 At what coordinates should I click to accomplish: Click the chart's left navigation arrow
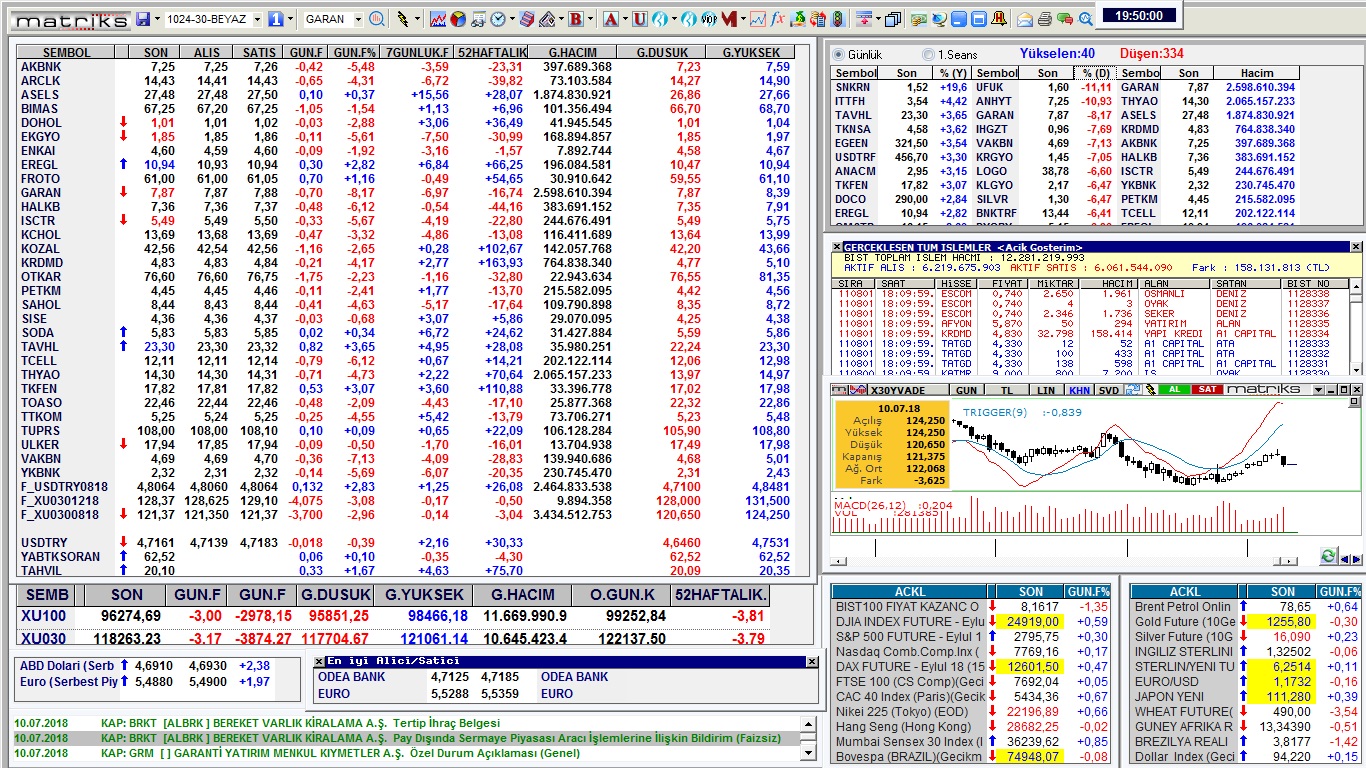point(1343,558)
